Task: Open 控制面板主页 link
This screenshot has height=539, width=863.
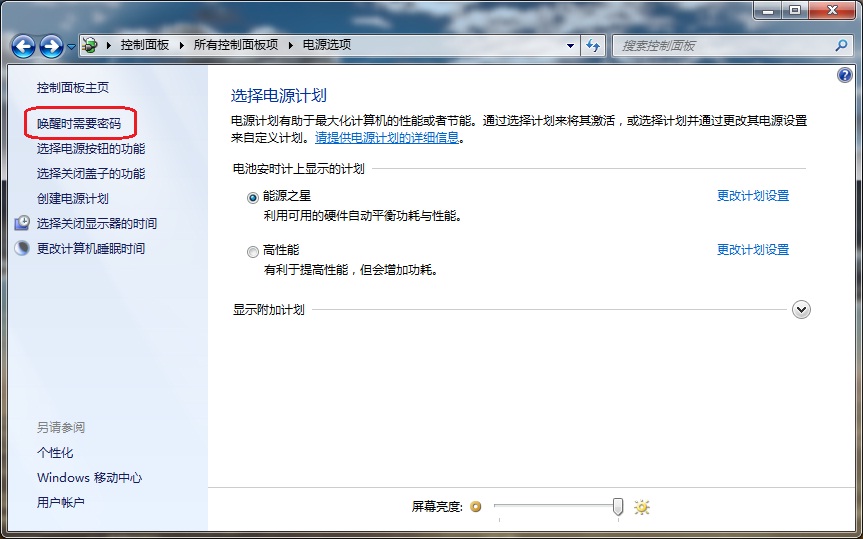Action: point(73,88)
